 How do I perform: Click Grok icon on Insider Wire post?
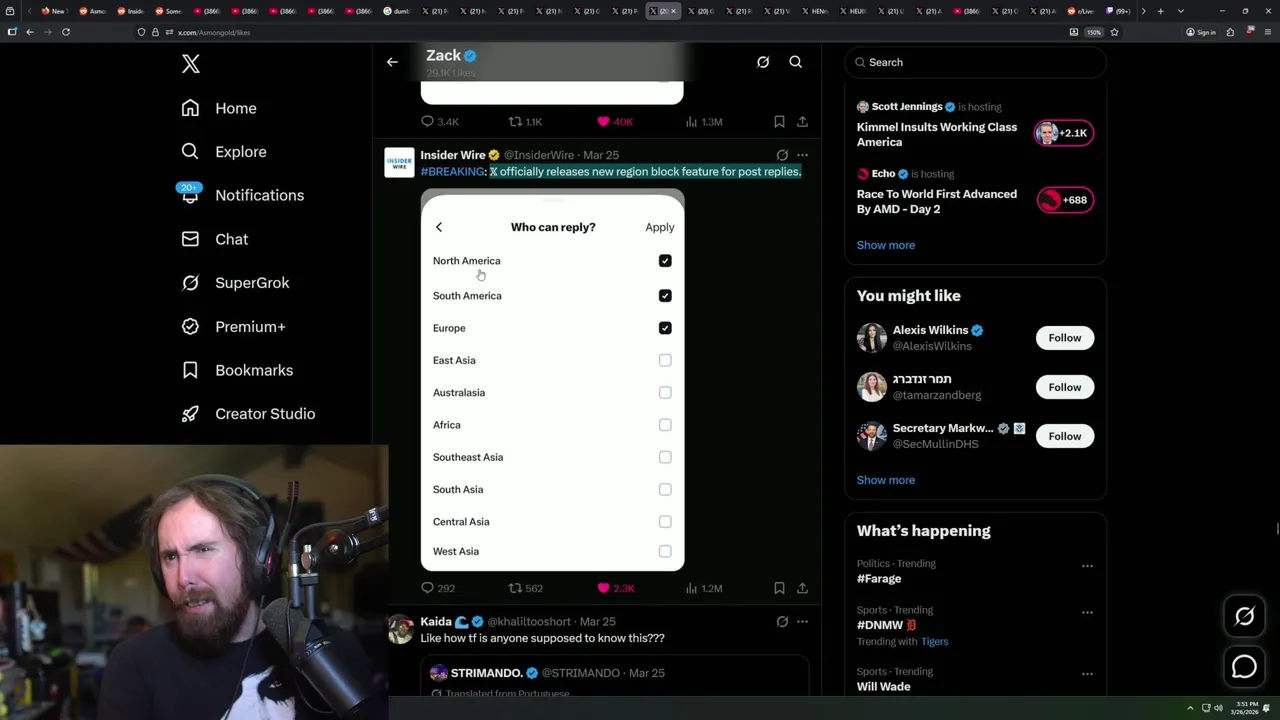782,155
